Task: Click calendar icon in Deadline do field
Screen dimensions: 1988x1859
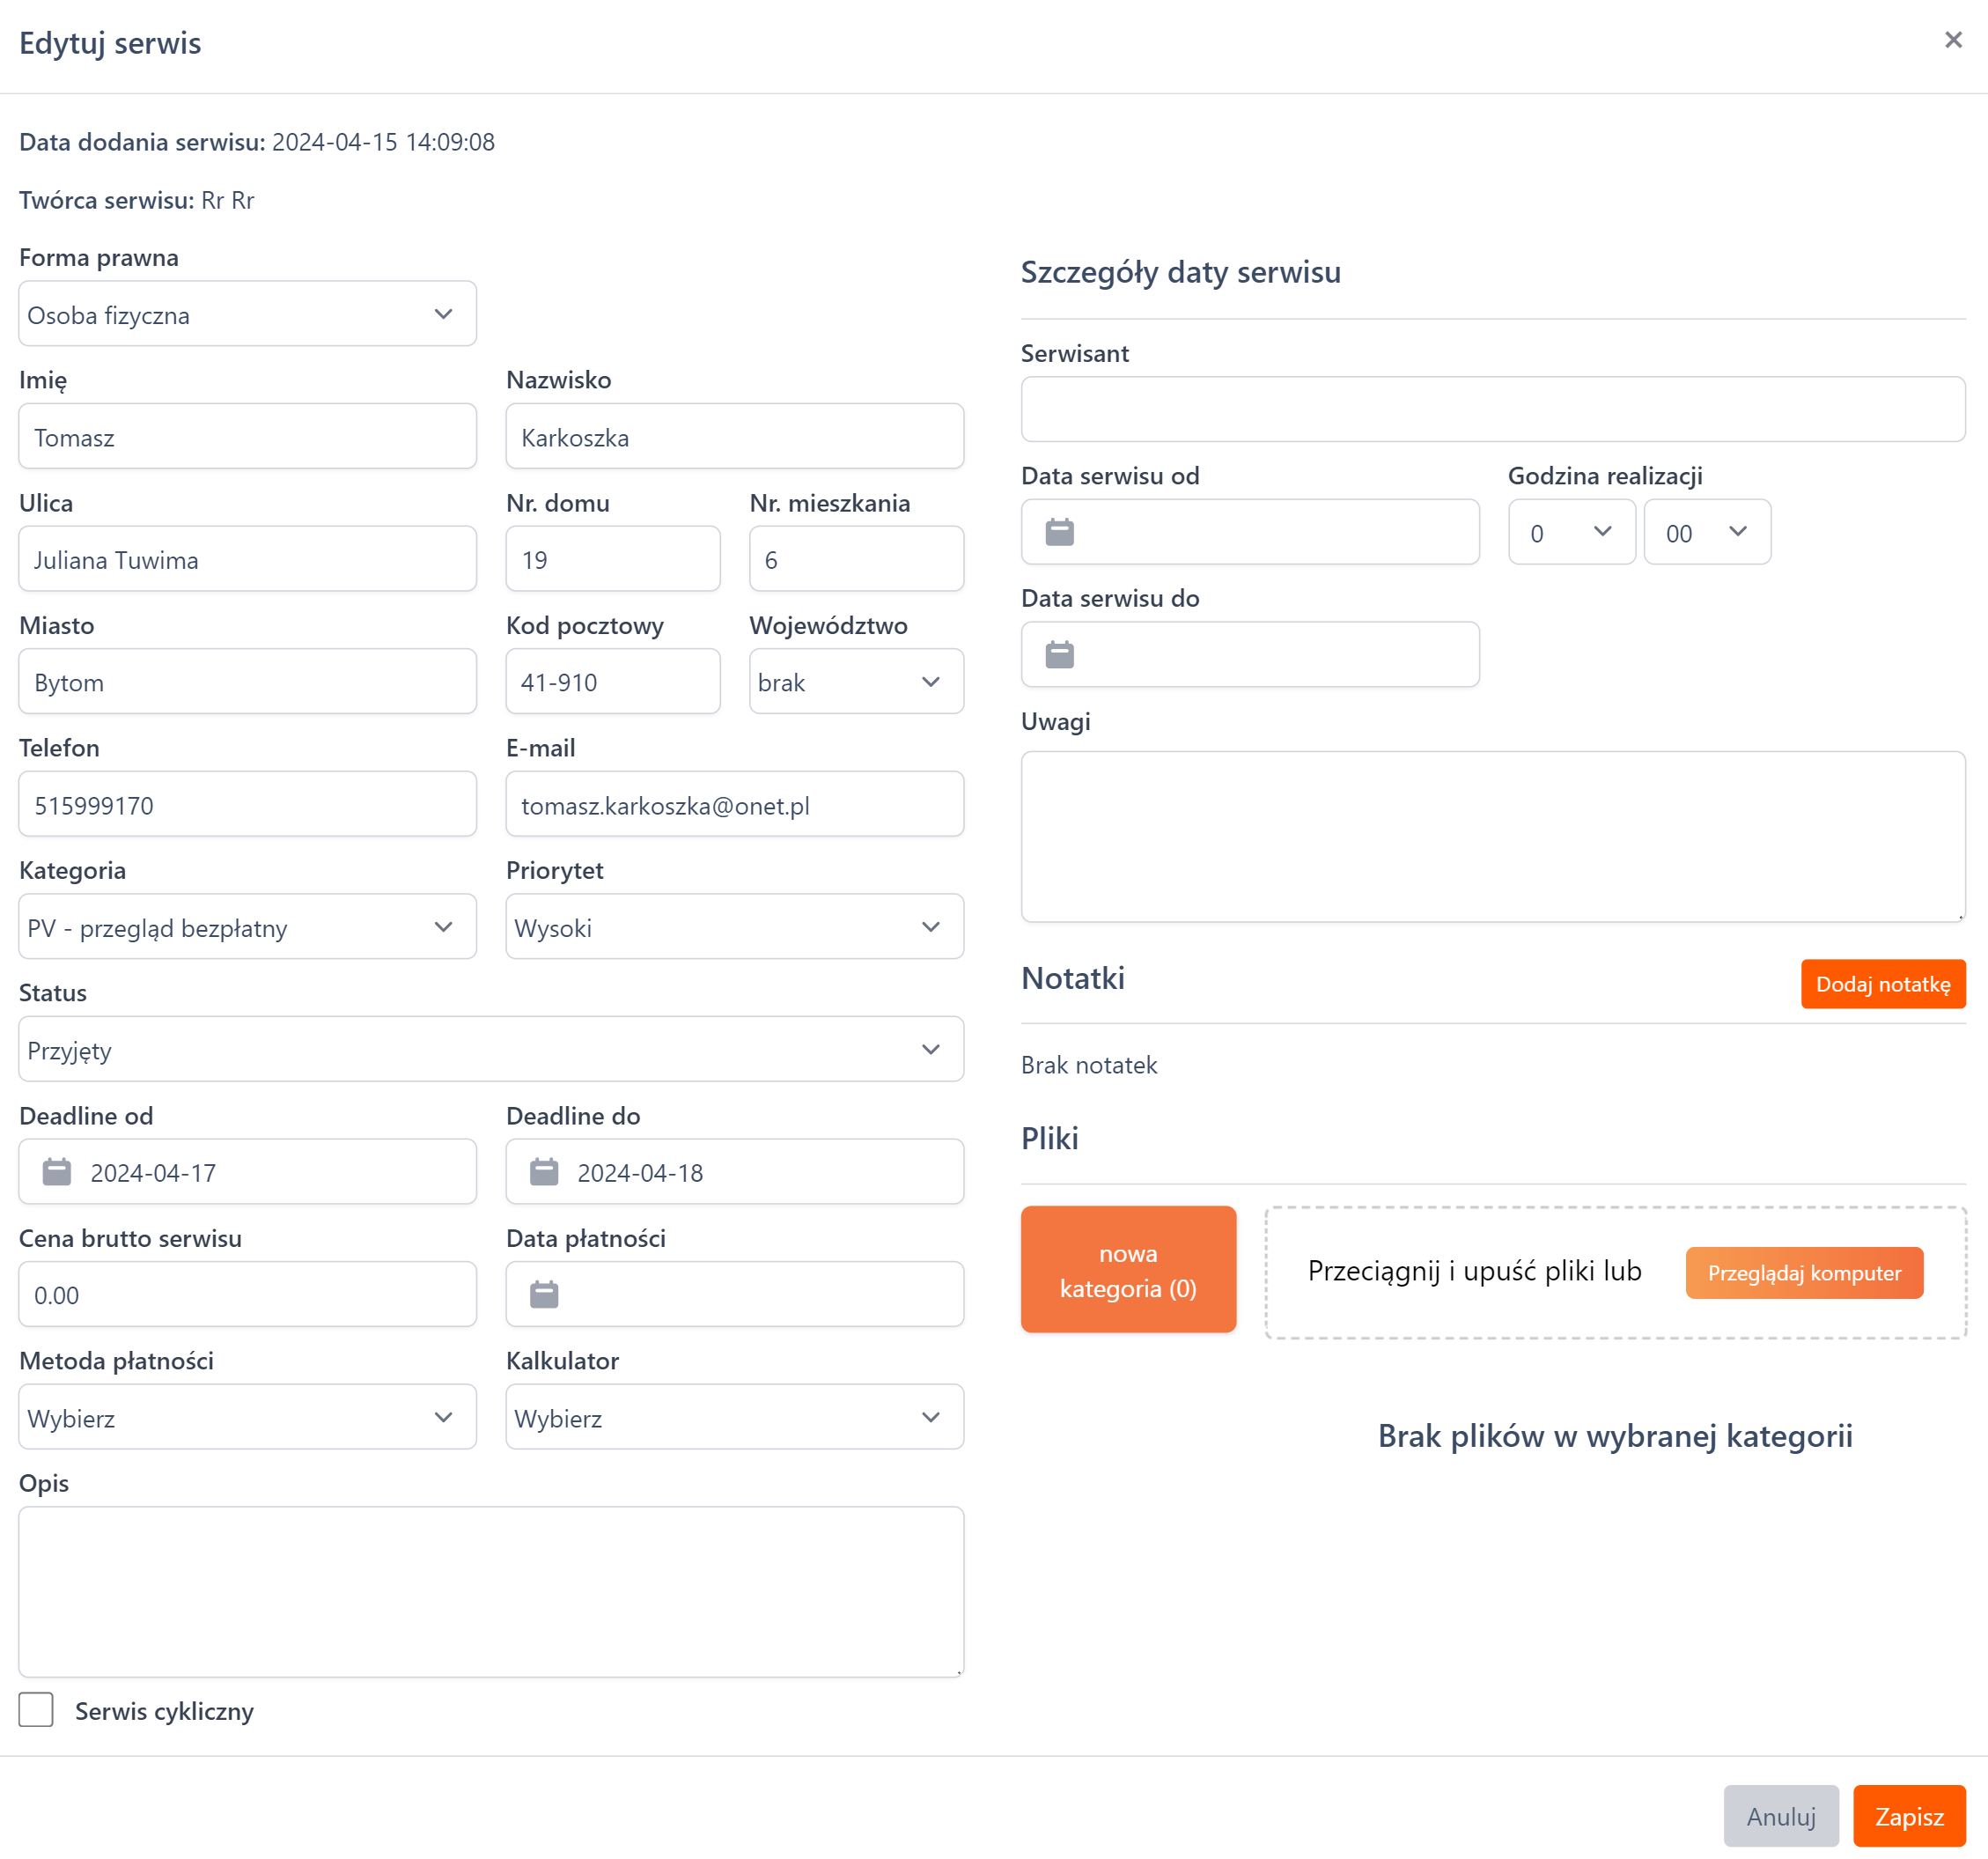Action: (x=544, y=1172)
